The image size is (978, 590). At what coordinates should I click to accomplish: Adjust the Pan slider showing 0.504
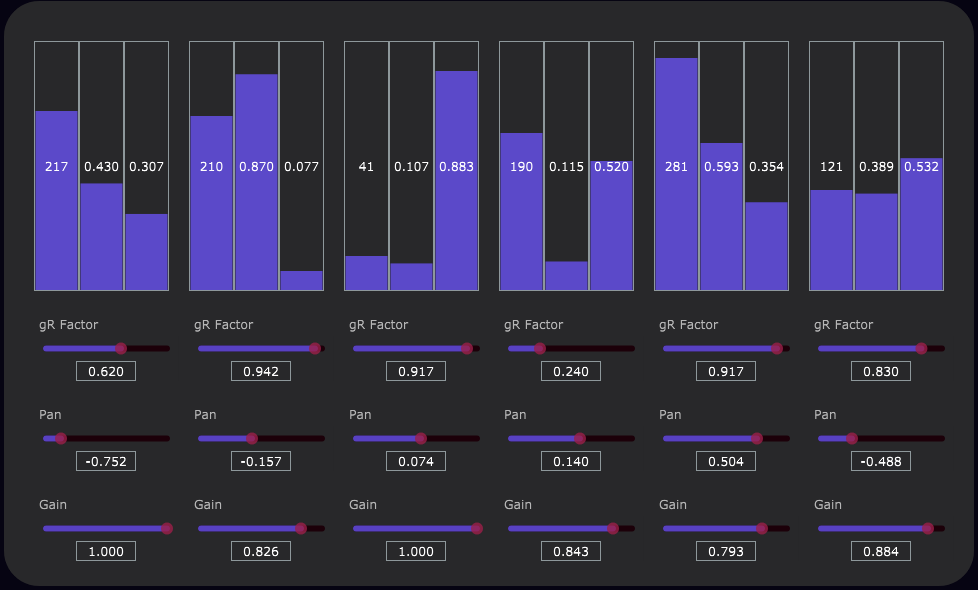click(757, 438)
